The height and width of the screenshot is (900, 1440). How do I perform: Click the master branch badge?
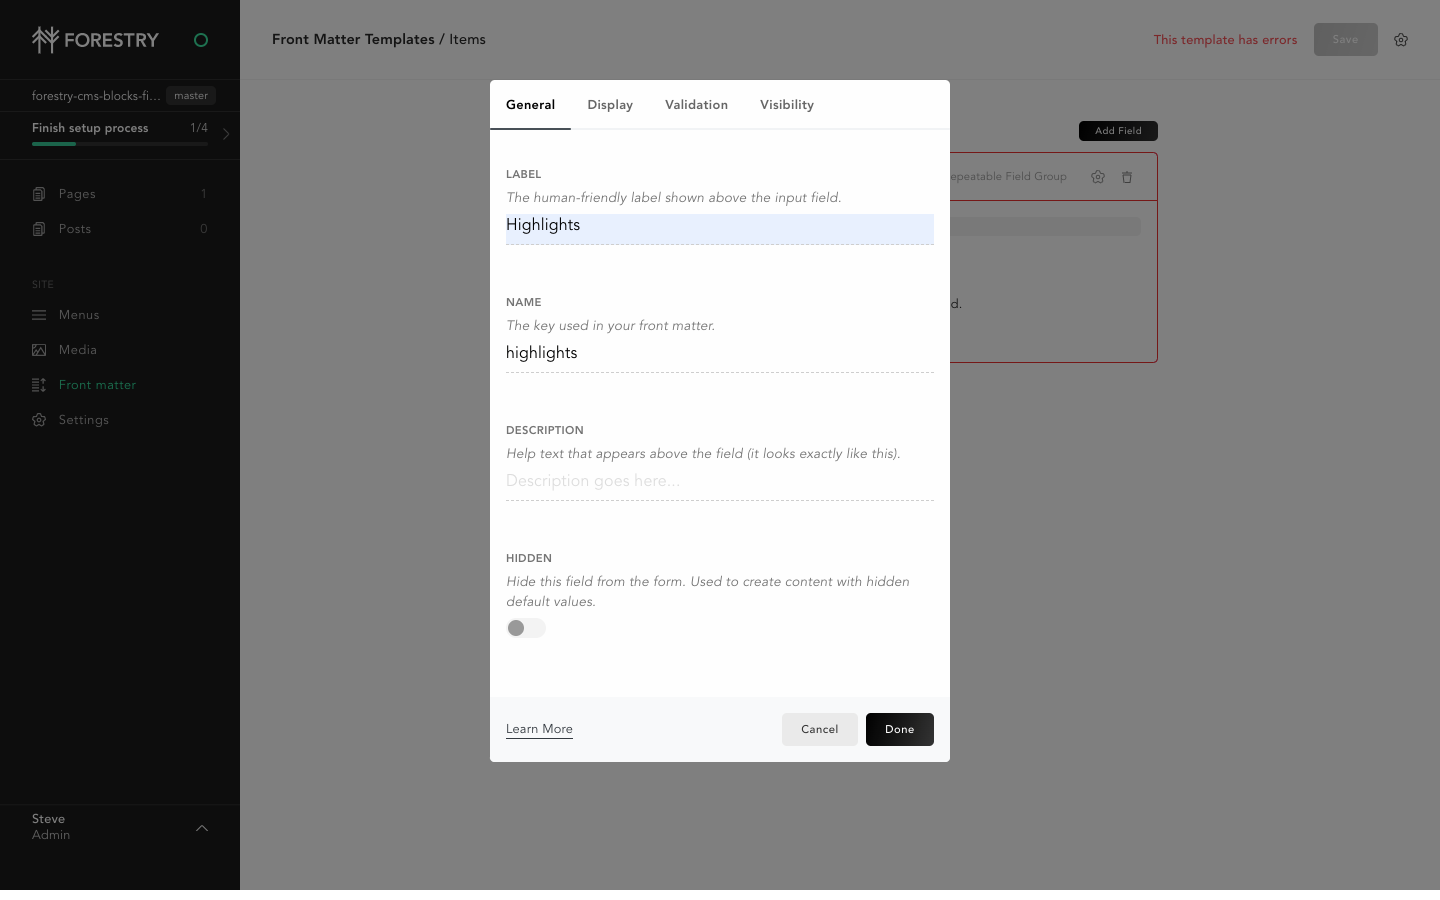click(x=191, y=96)
